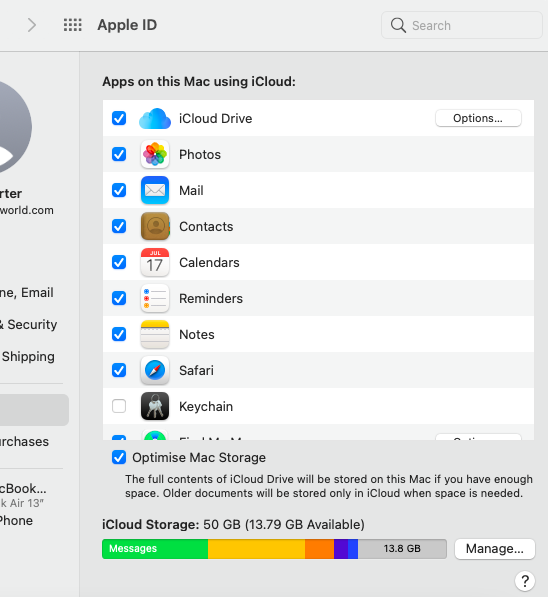Screen dimensions: 548x597
Task: Click the yellow storage bar segment
Action: pos(256,549)
